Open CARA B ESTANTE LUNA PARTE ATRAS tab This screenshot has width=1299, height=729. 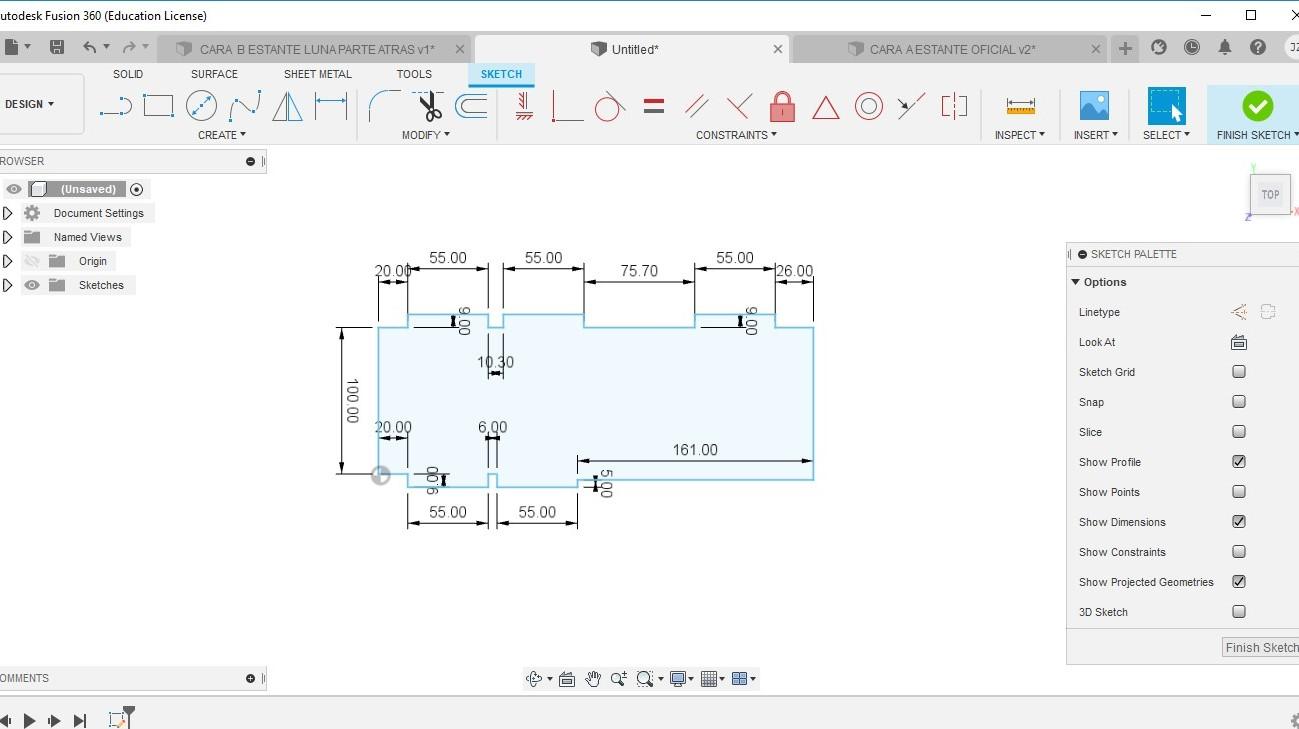tap(314, 49)
